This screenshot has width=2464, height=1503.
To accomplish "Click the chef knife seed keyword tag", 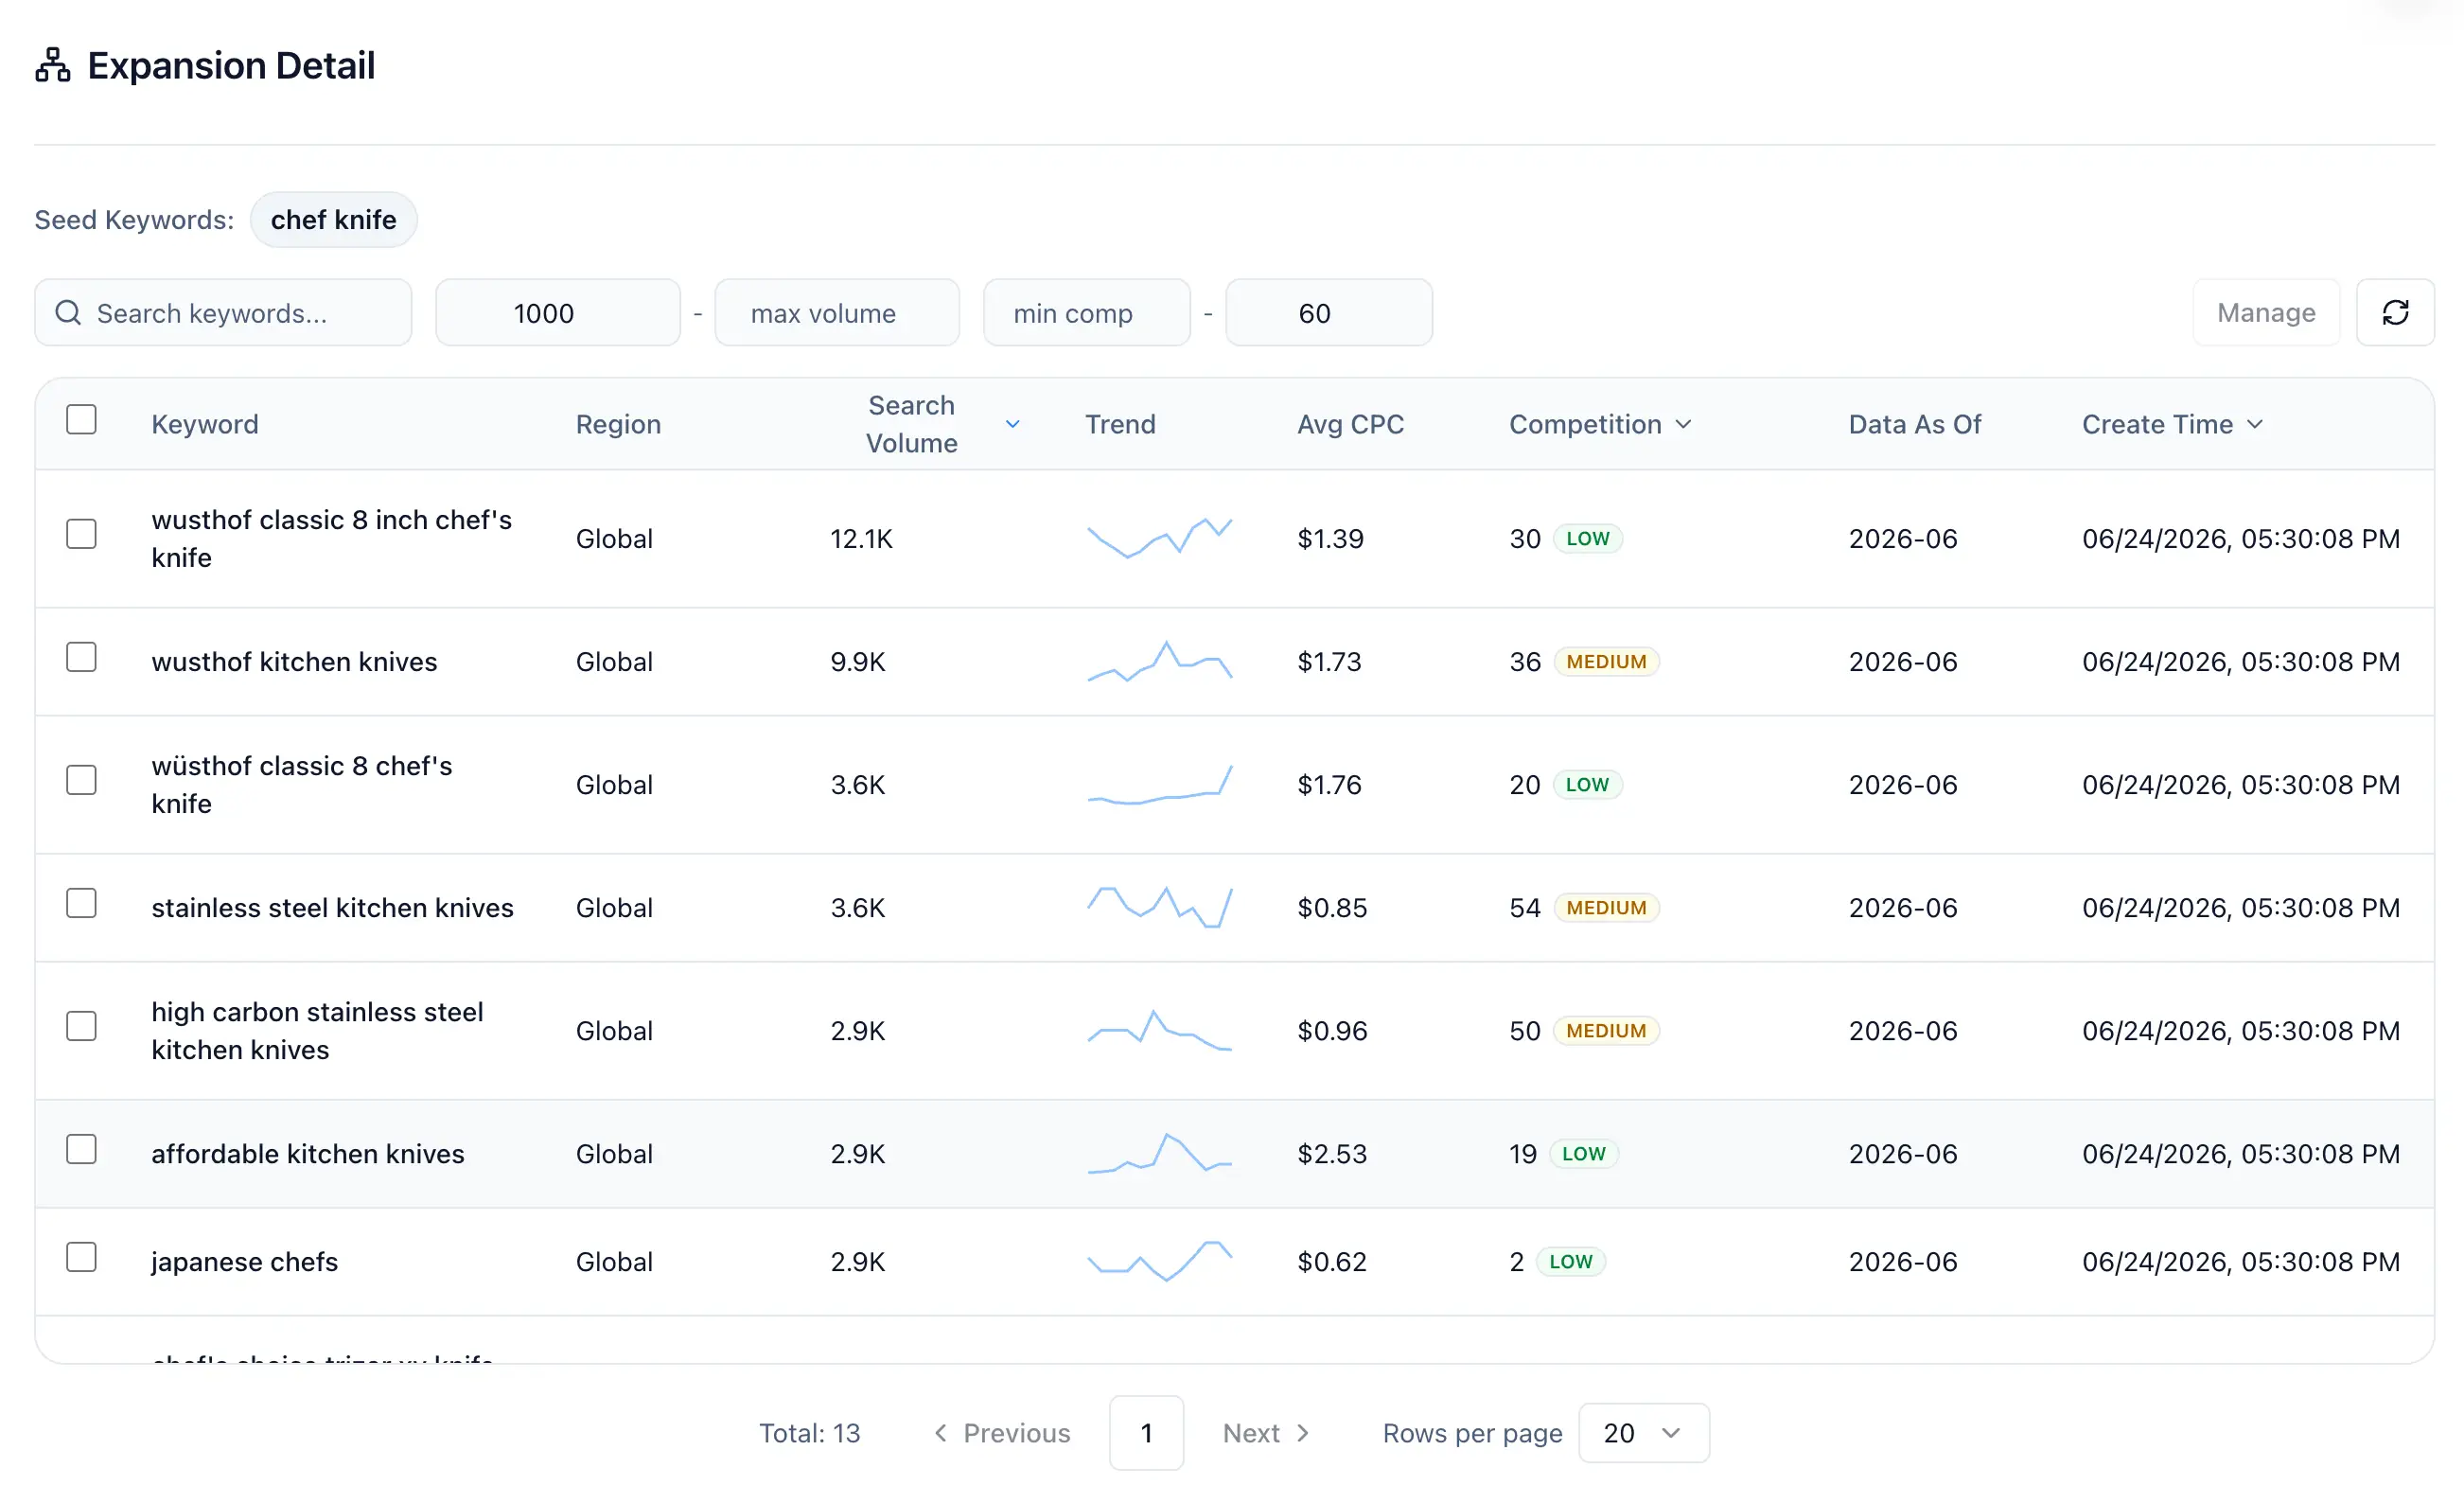I will pos(333,219).
